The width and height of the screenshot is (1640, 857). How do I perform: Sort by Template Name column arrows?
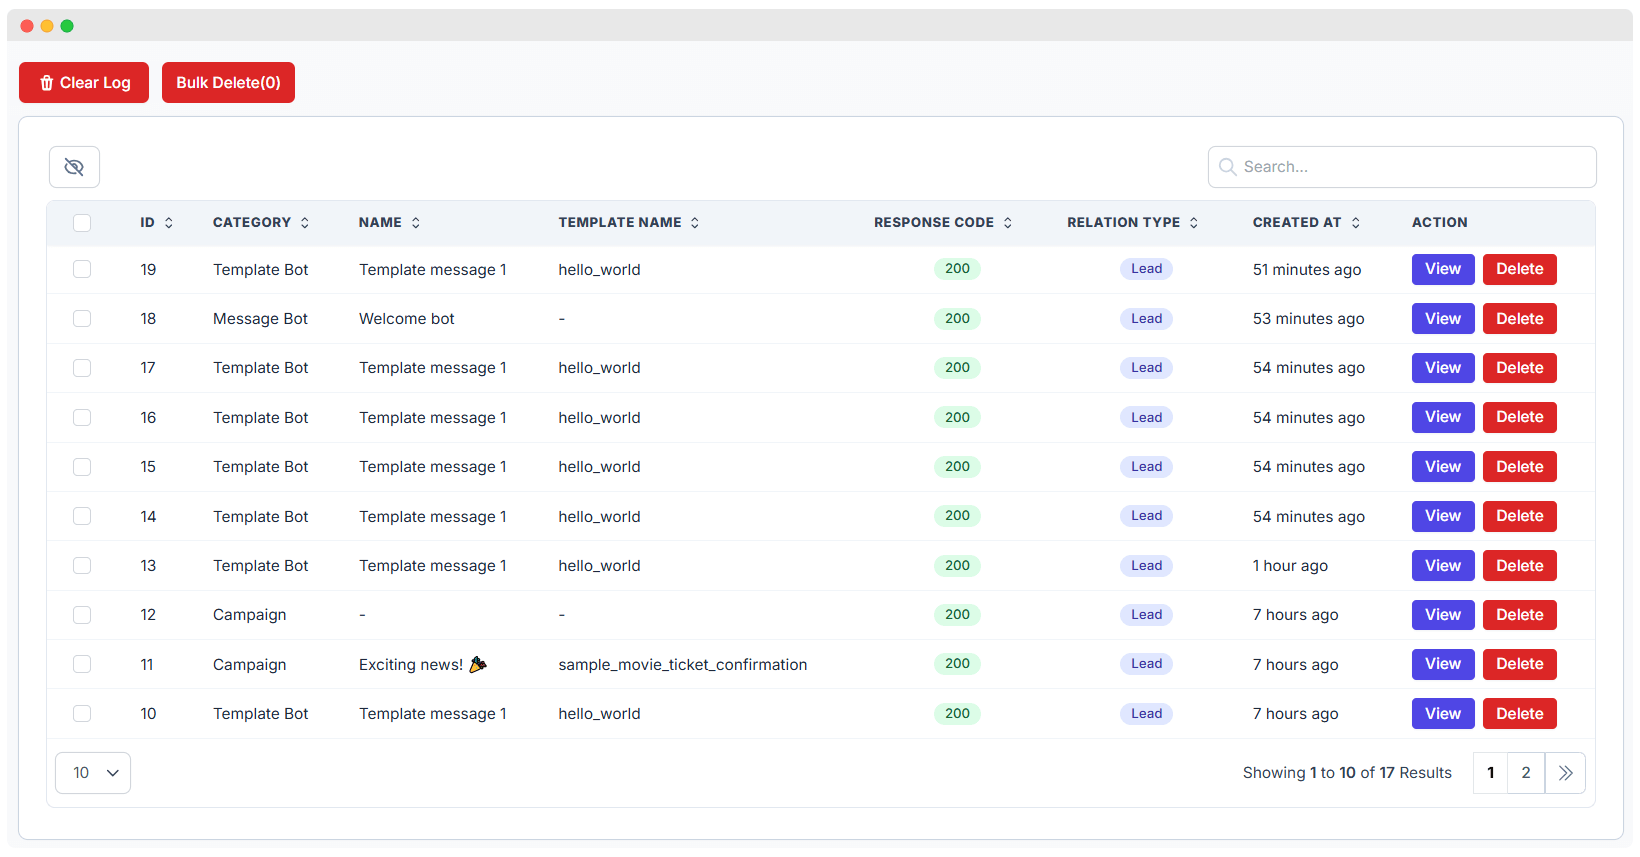click(x=695, y=223)
